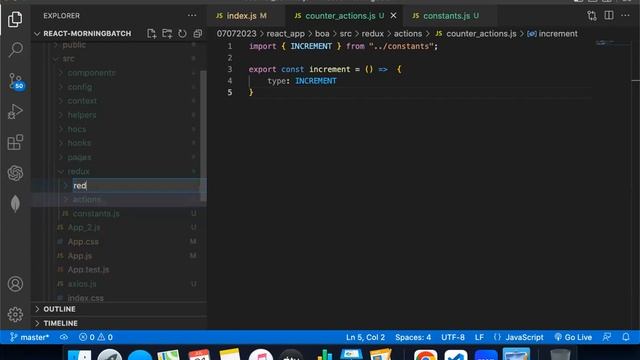Open App.js in the file tree
The height and width of the screenshot is (360, 640).
point(80,256)
